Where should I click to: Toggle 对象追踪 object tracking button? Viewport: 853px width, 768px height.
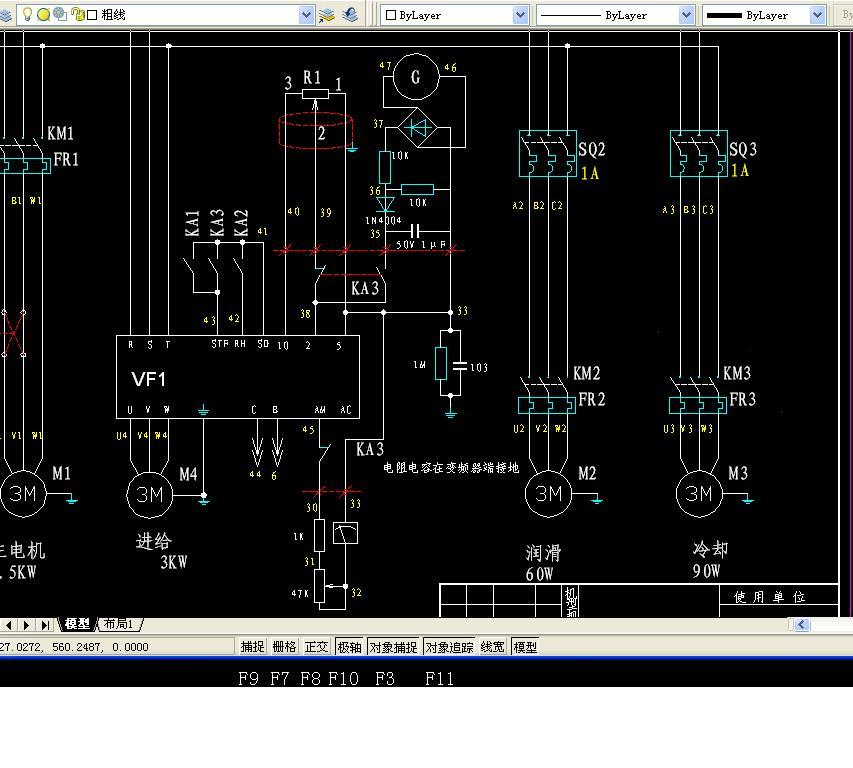pos(449,647)
